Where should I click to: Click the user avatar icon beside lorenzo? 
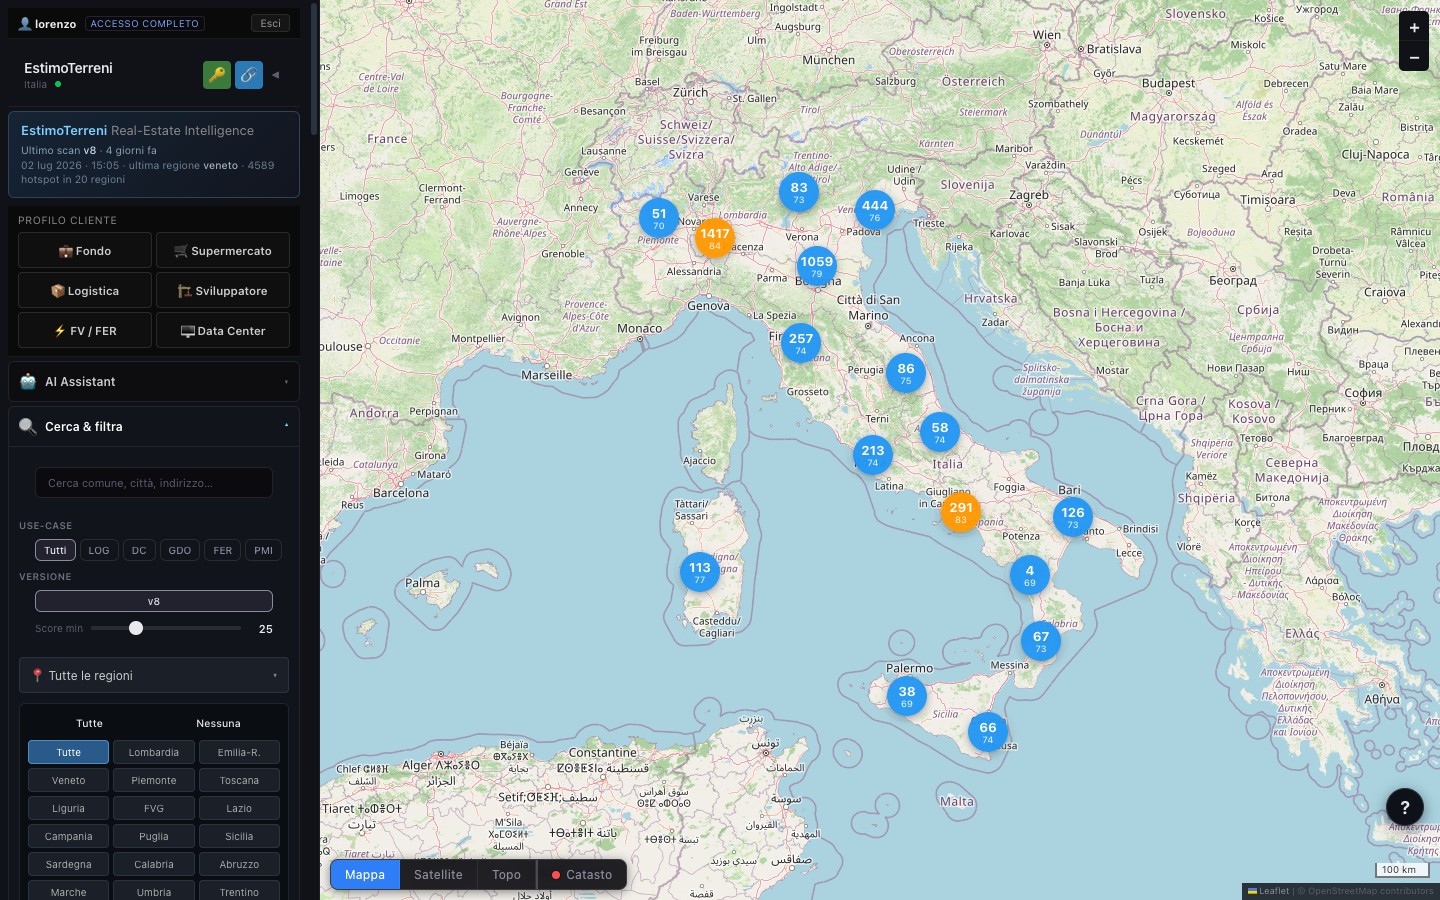(25, 23)
